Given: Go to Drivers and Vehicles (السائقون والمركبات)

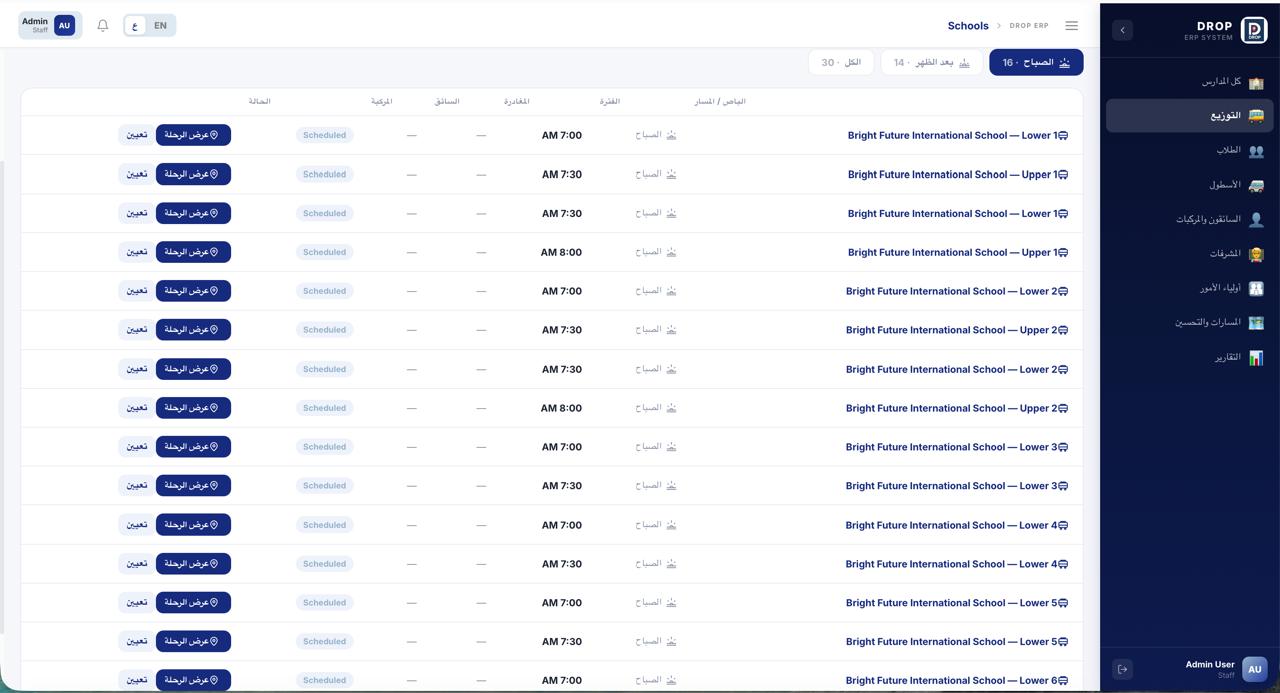Looking at the screenshot, I should (1189, 220).
